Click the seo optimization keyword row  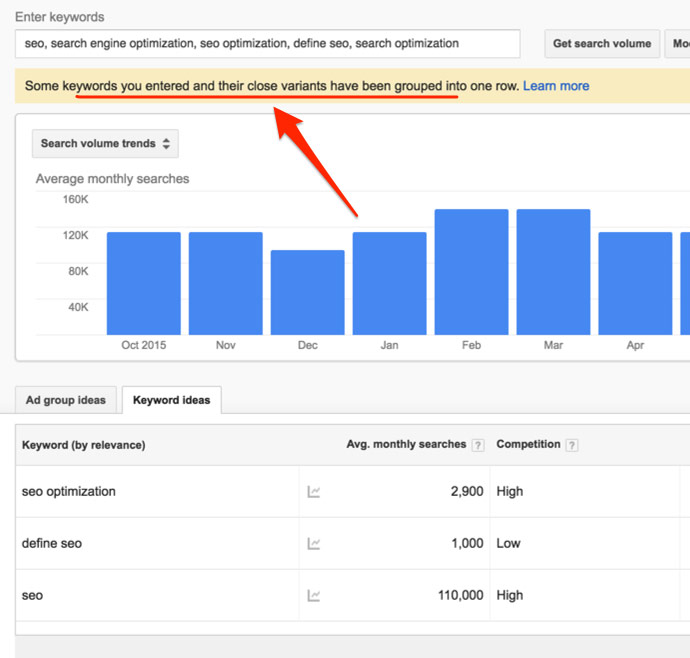69,492
